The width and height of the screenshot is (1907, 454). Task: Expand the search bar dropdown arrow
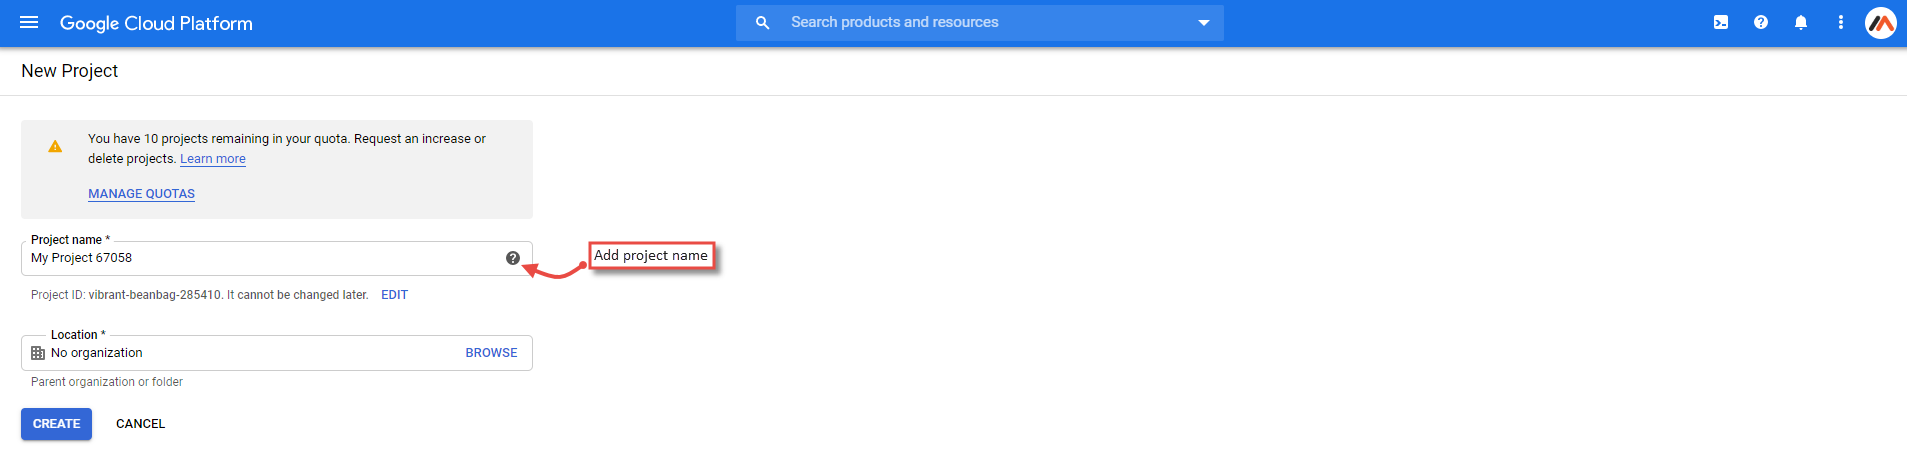coord(1204,23)
